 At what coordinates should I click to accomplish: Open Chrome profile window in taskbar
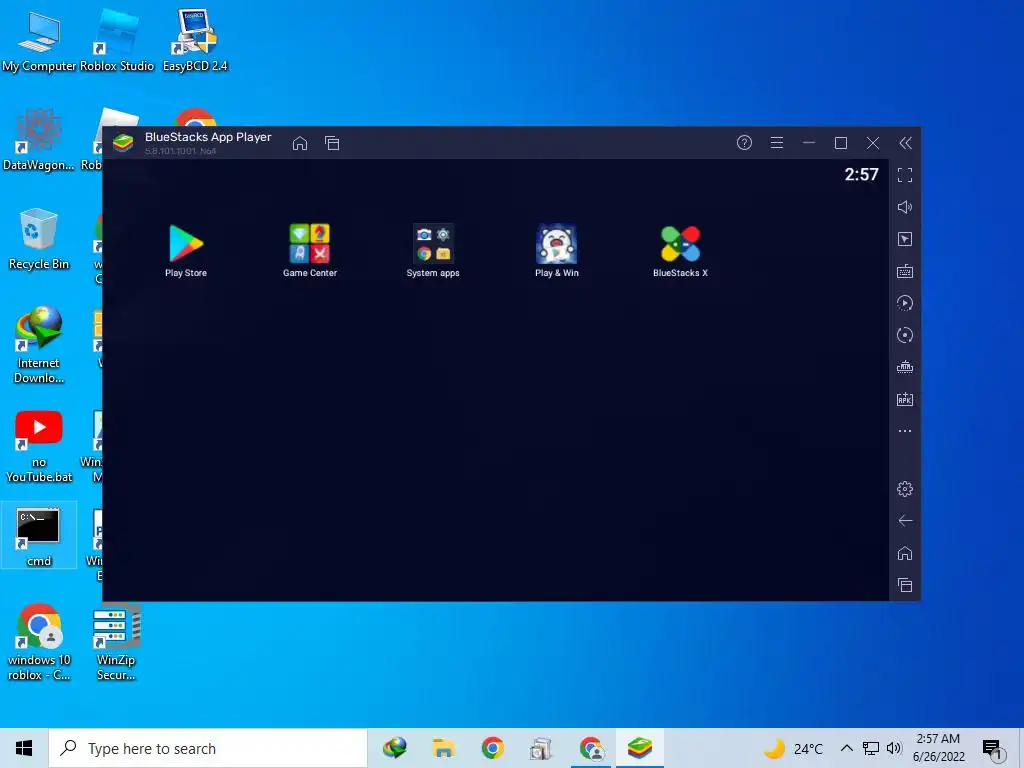(590, 748)
